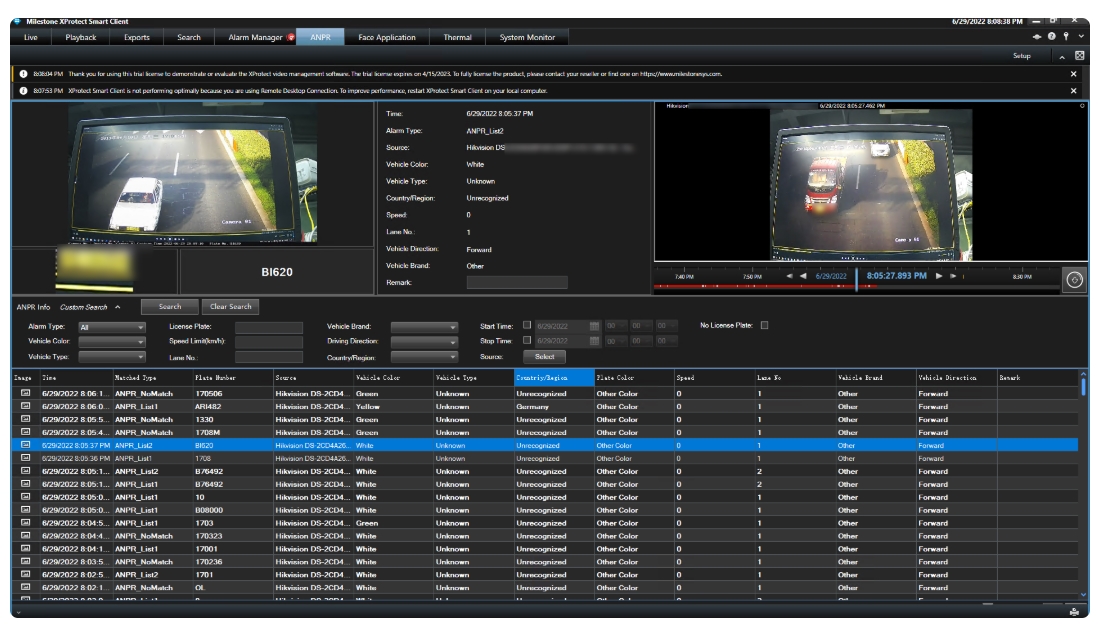Click the status connector icon beside help
1100x635 pixels.
pos(1037,36)
